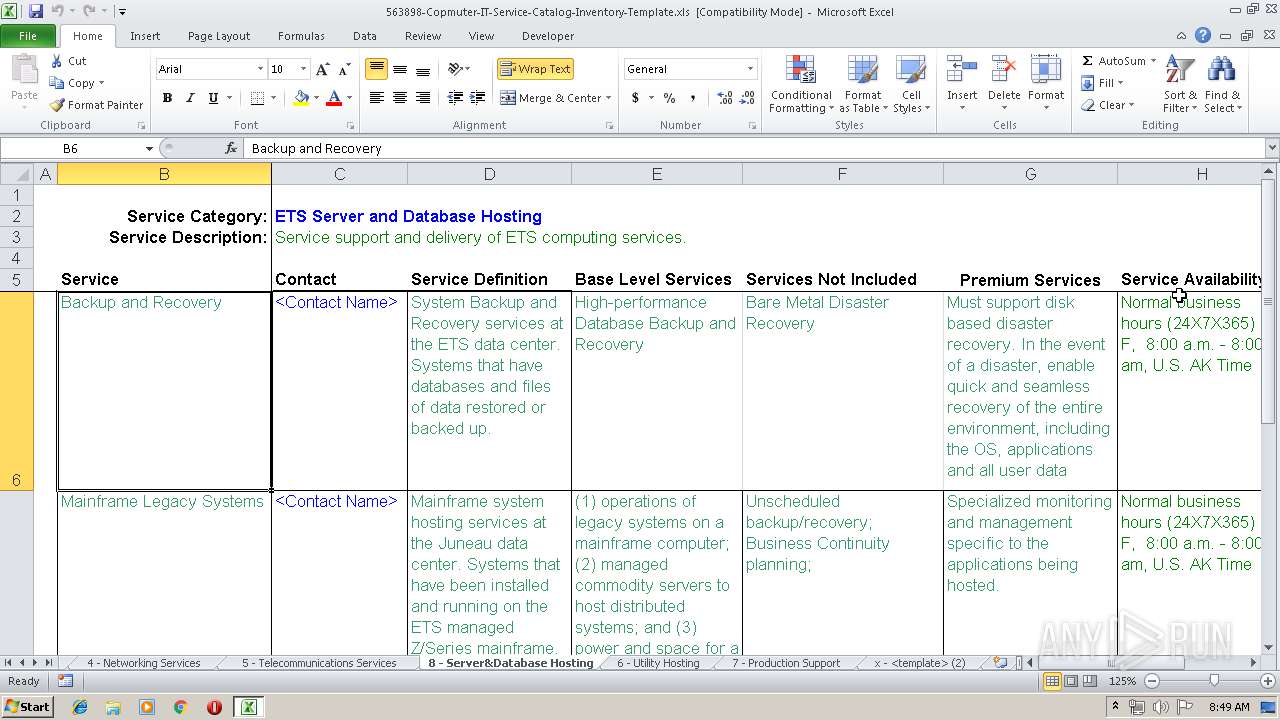1280x720 pixels.
Task: Switch to Data ribbon tab
Action: click(x=365, y=36)
